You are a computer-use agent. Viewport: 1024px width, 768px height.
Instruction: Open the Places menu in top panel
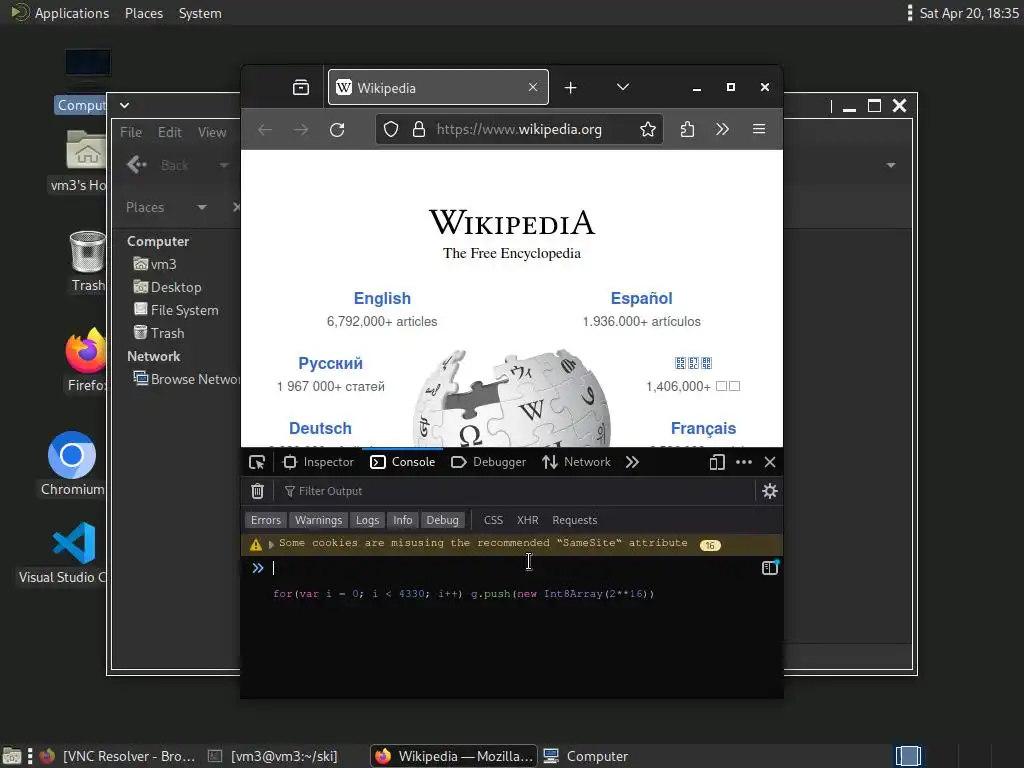point(144,13)
